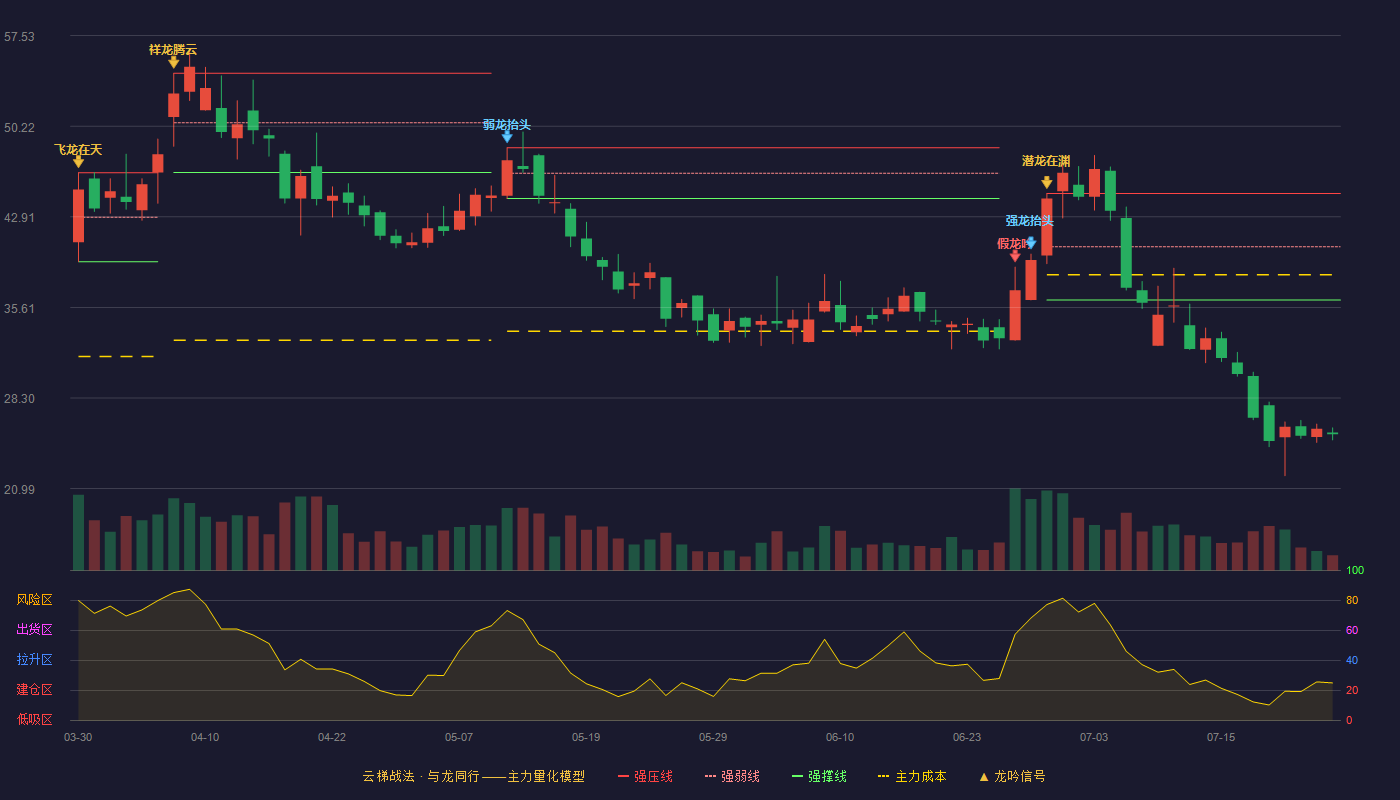Screen dimensions: 1400x800
Task: Click the chart title 云梯战法 · 与龙同行
Action: (420, 776)
